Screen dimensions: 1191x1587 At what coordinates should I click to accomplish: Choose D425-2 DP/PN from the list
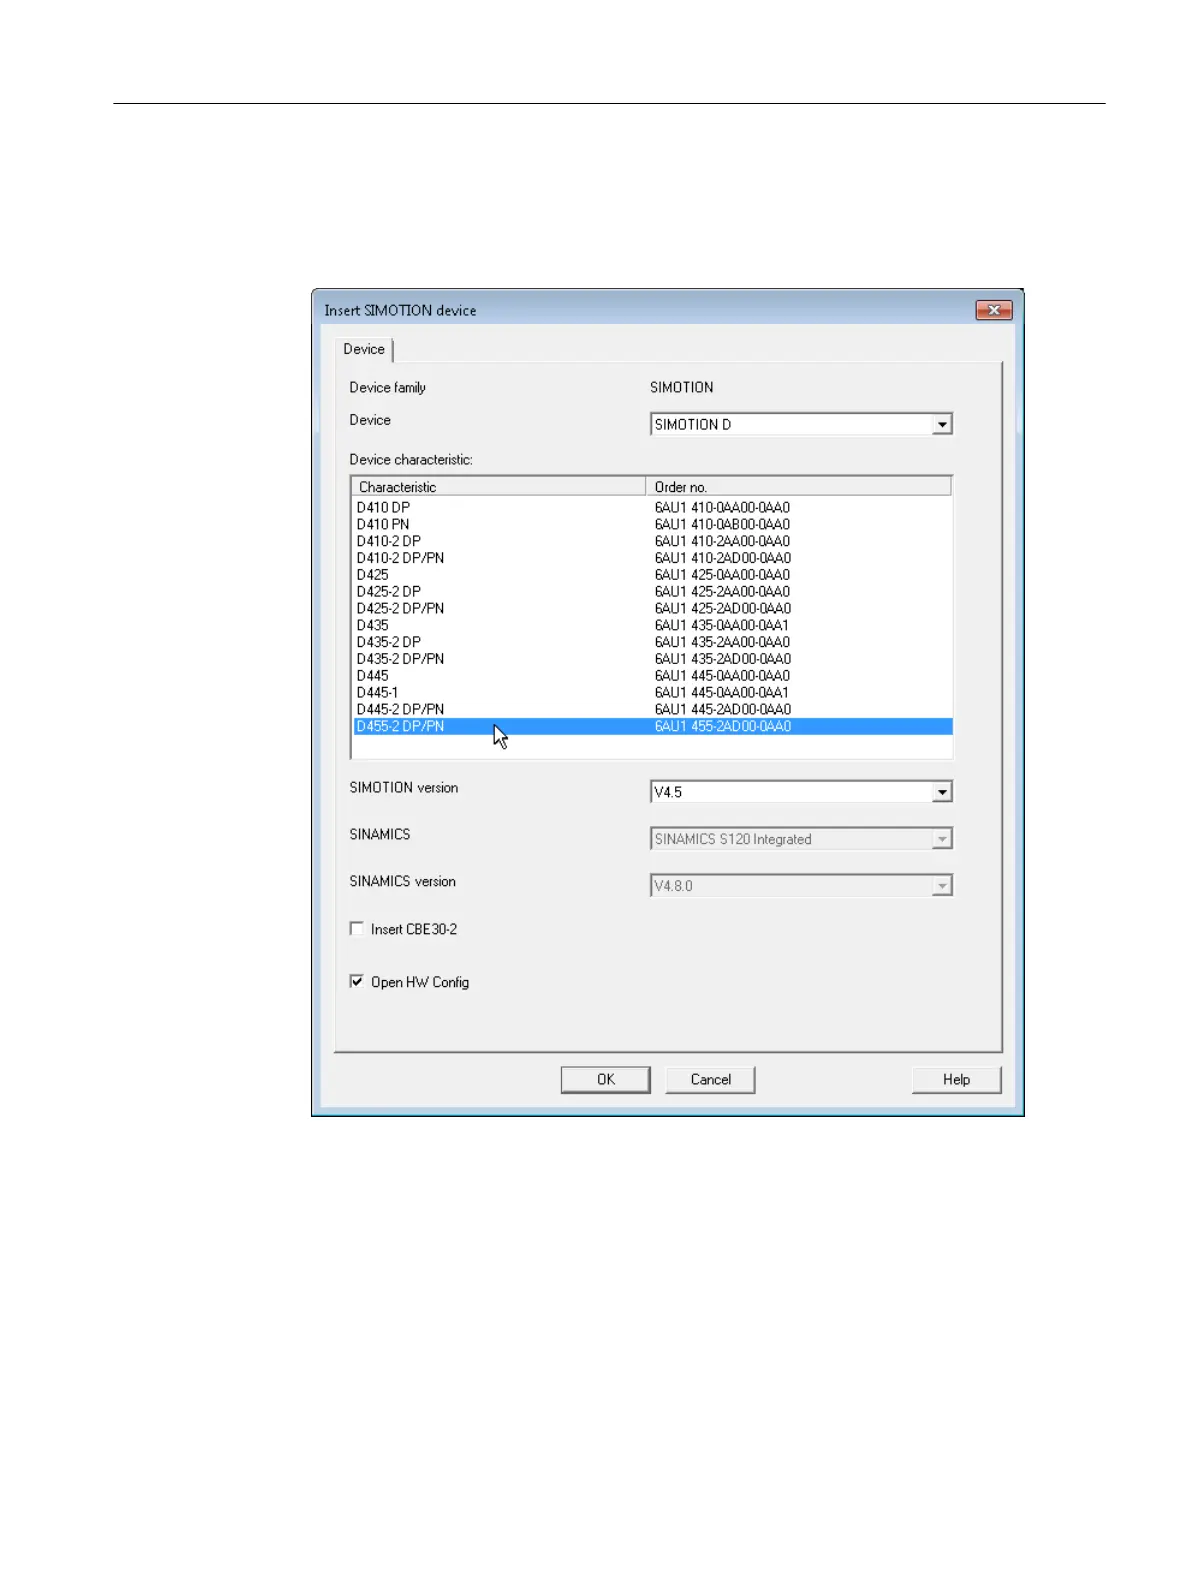(652, 608)
